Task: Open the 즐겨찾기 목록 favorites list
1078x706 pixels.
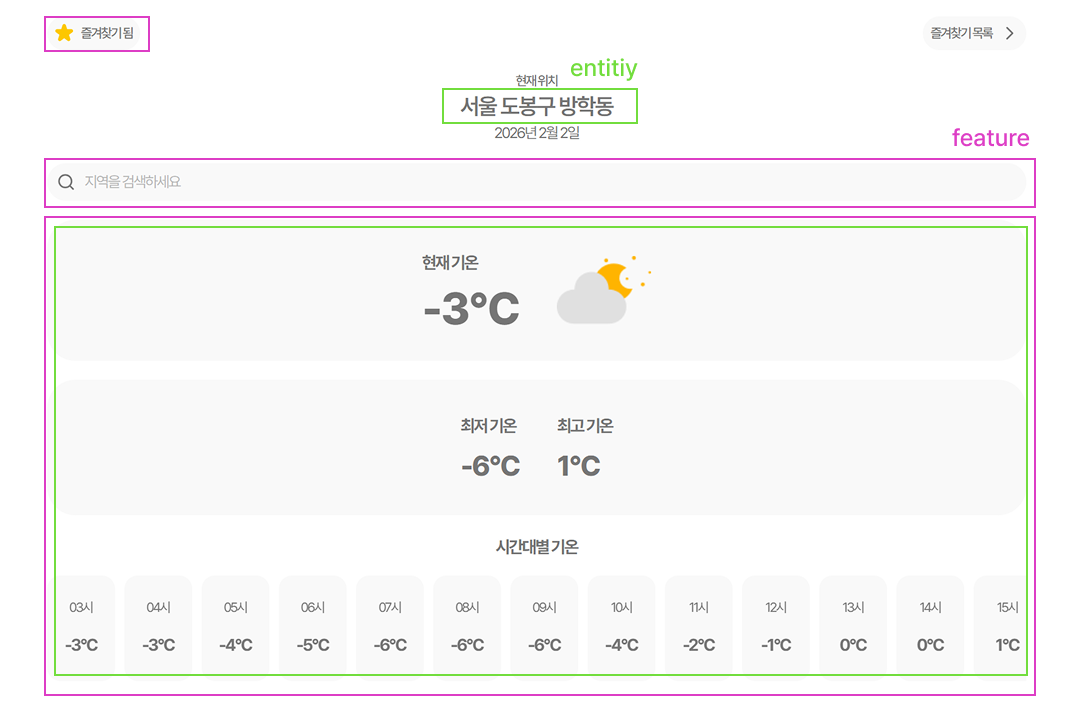Action: (x=962, y=33)
